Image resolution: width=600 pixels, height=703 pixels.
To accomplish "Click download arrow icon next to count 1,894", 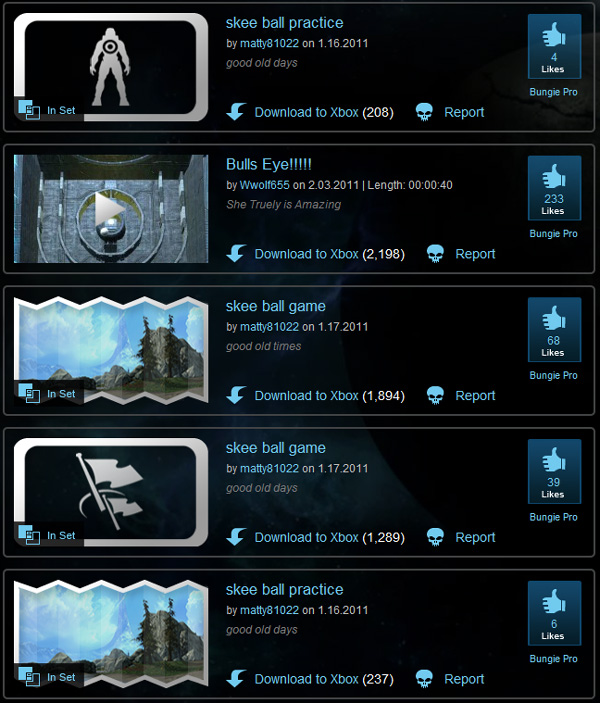I will 236,395.
